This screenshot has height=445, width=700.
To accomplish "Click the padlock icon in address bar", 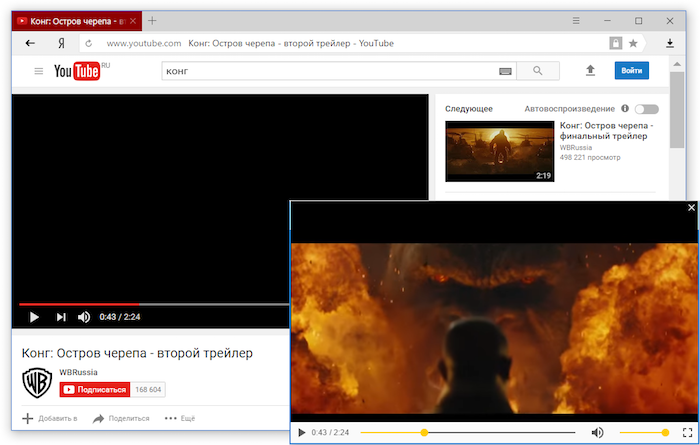I will 616,43.
